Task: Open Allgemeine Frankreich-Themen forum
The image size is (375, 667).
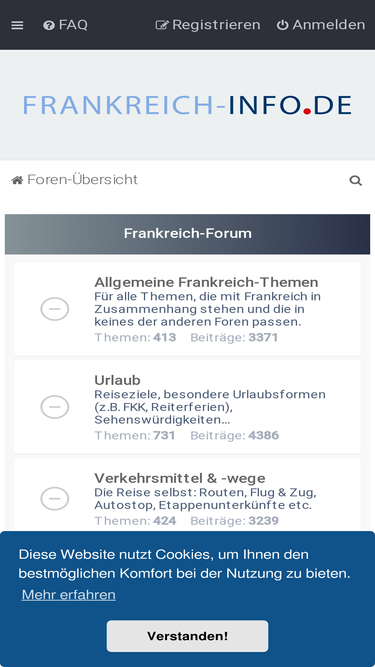Action: 206,282
